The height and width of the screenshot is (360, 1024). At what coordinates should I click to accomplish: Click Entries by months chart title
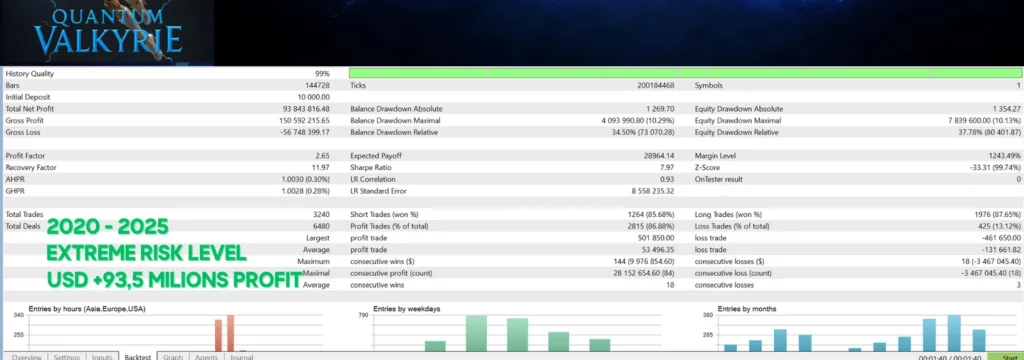click(x=746, y=308)
